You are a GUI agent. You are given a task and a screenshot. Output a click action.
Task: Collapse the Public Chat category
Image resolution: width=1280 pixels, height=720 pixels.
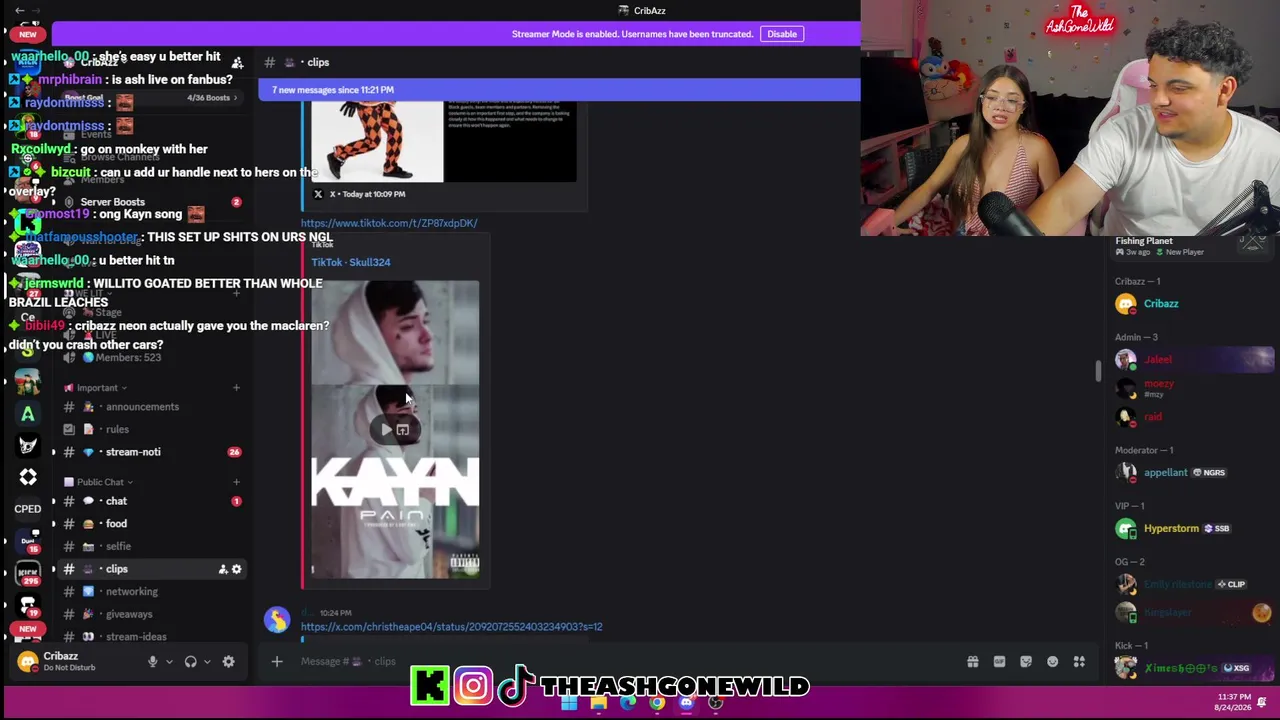(x=100, y=482)
